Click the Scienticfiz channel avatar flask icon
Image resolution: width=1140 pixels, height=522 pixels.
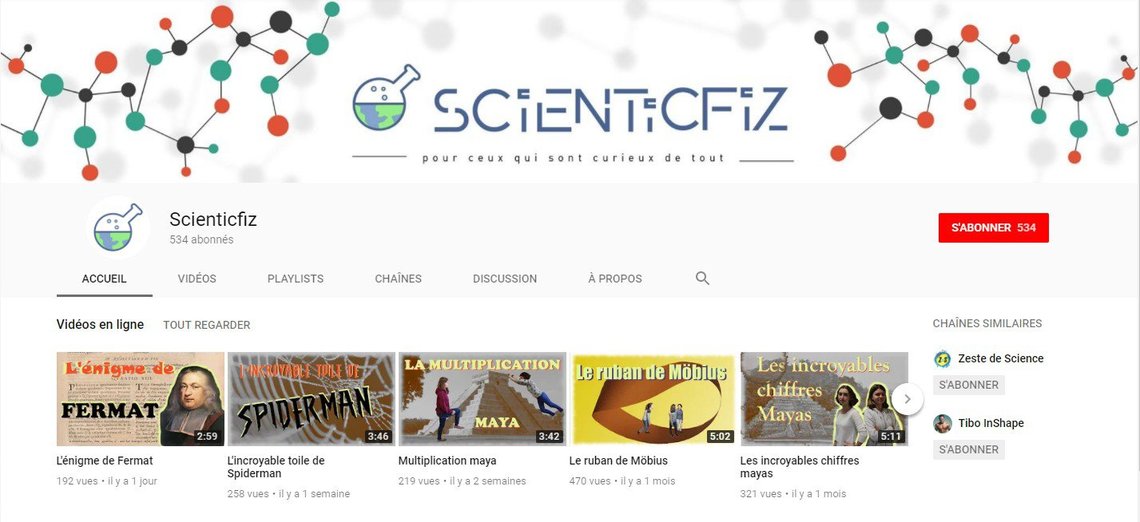(118, 228)
